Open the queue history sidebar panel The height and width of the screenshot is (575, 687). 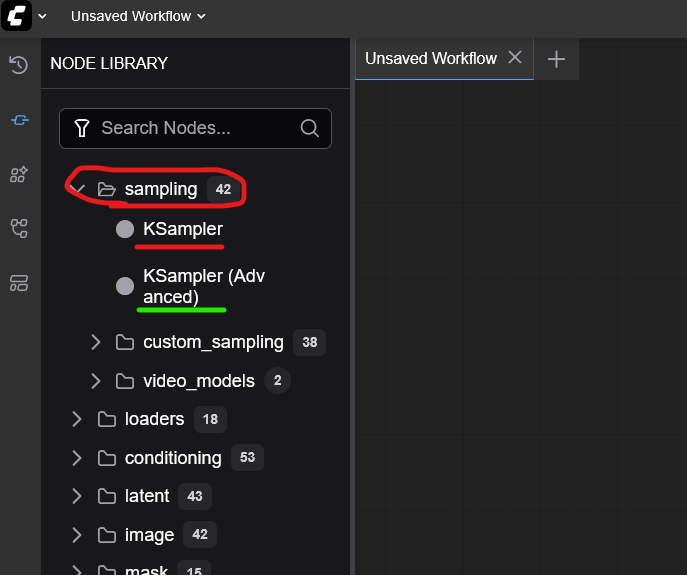(18, 66)
